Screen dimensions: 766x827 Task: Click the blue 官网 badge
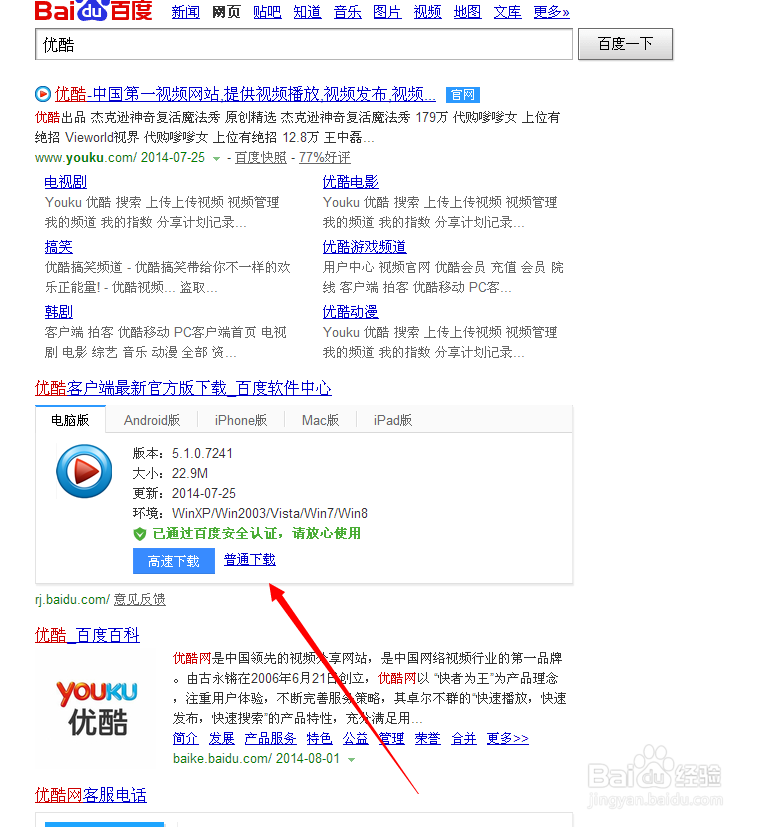[463, 95]
